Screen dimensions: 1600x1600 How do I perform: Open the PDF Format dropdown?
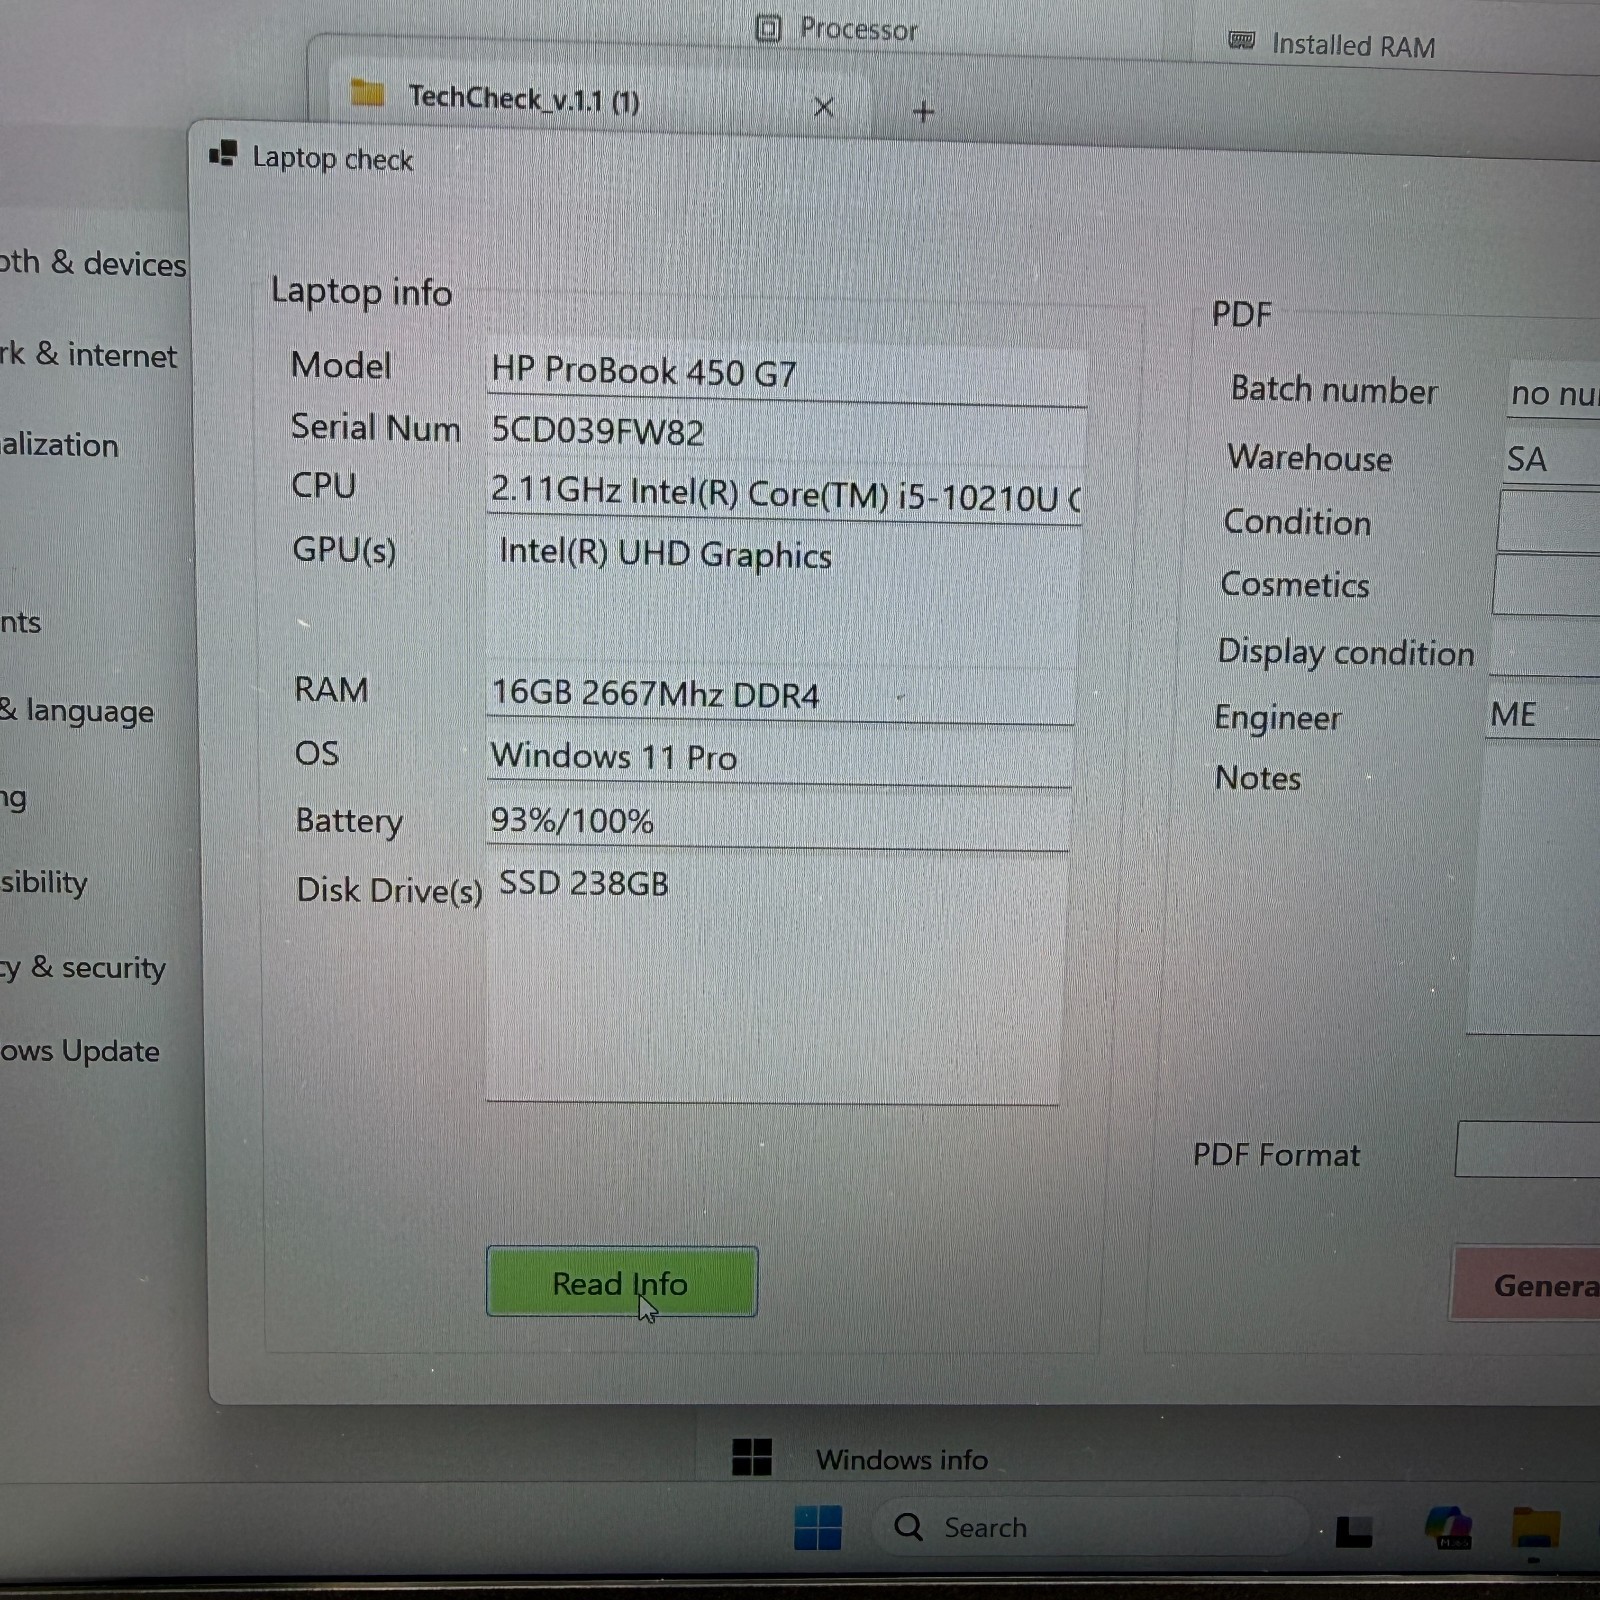[1528, 1149]
